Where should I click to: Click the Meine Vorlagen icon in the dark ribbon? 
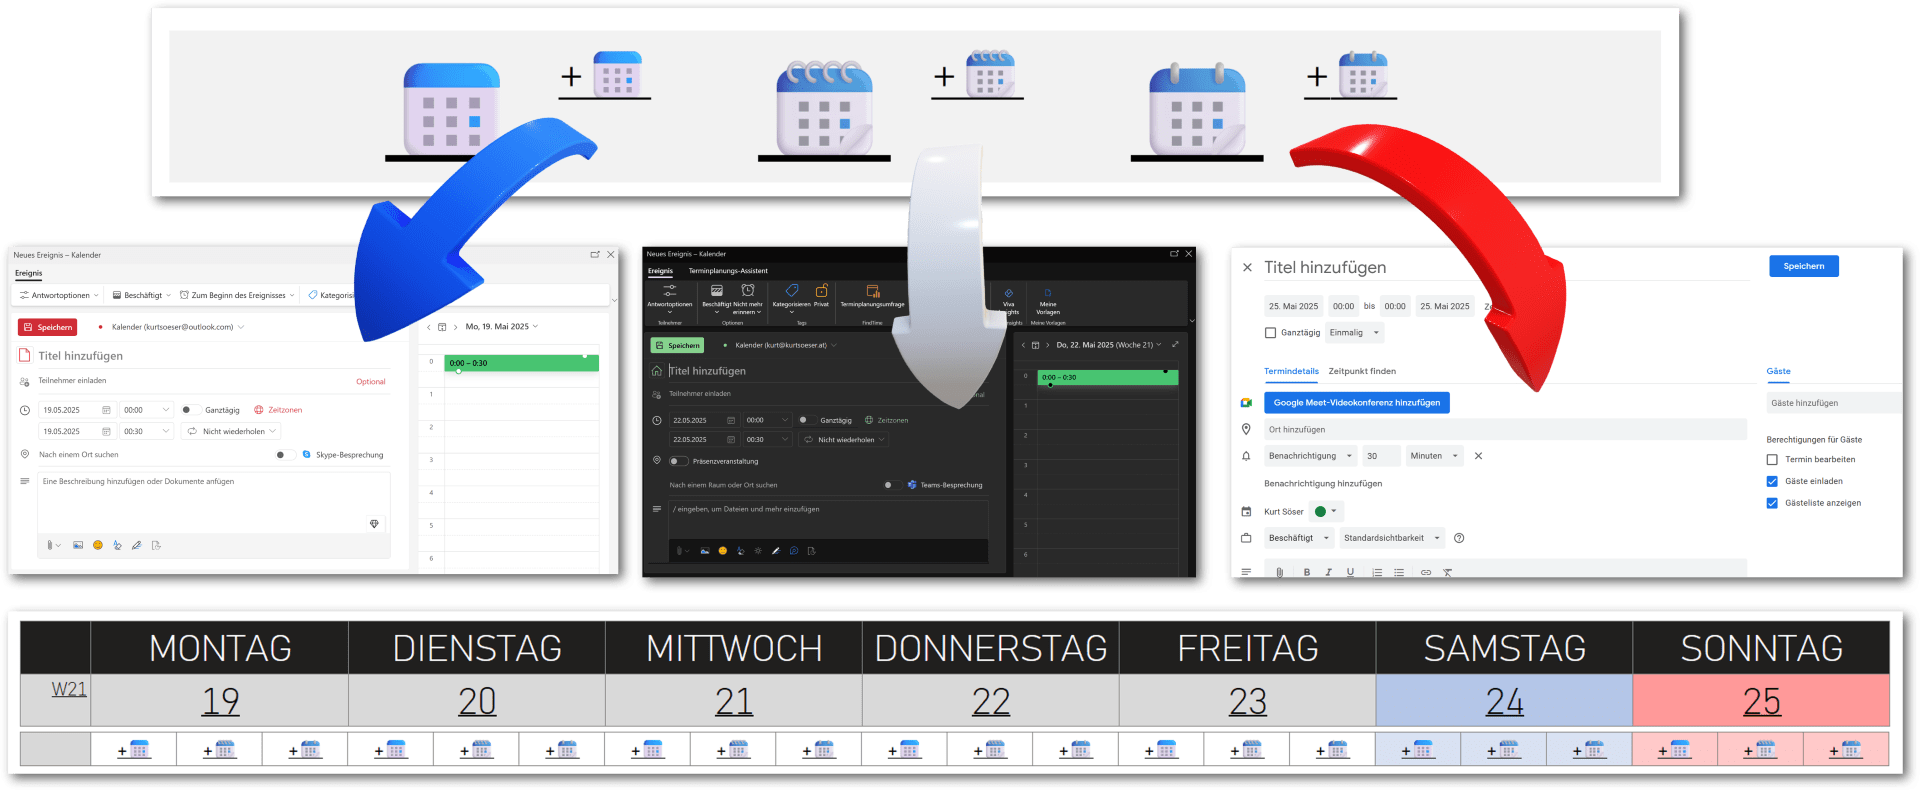tap(1048, 293)
